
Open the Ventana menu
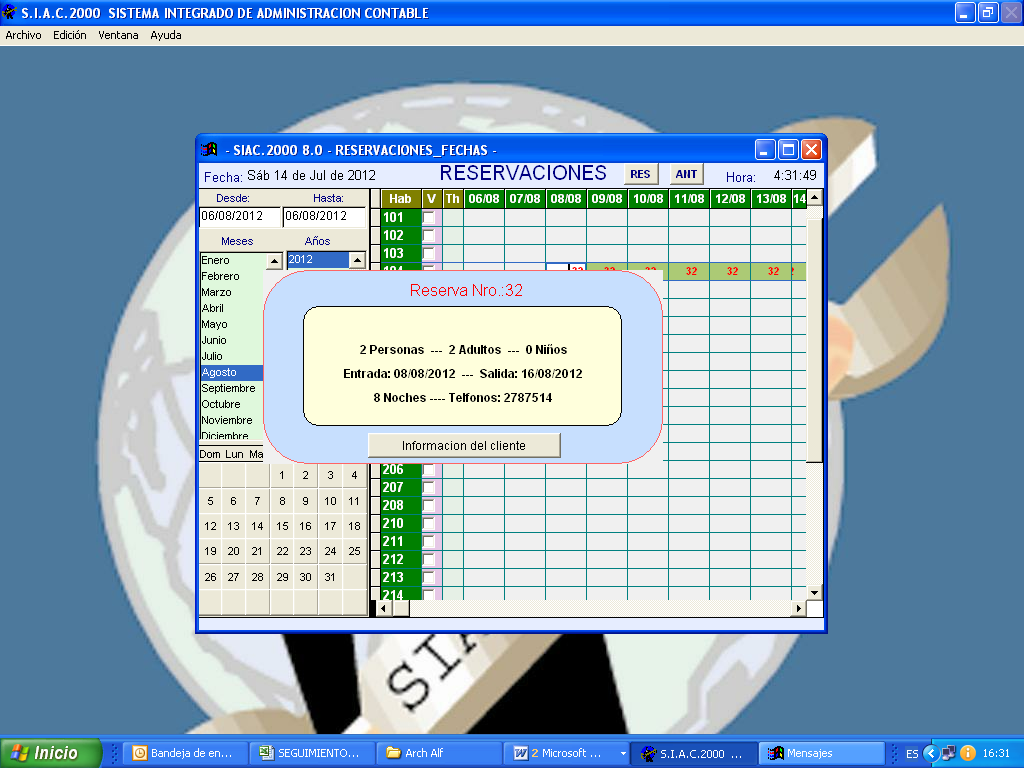[x=118, y=35]
